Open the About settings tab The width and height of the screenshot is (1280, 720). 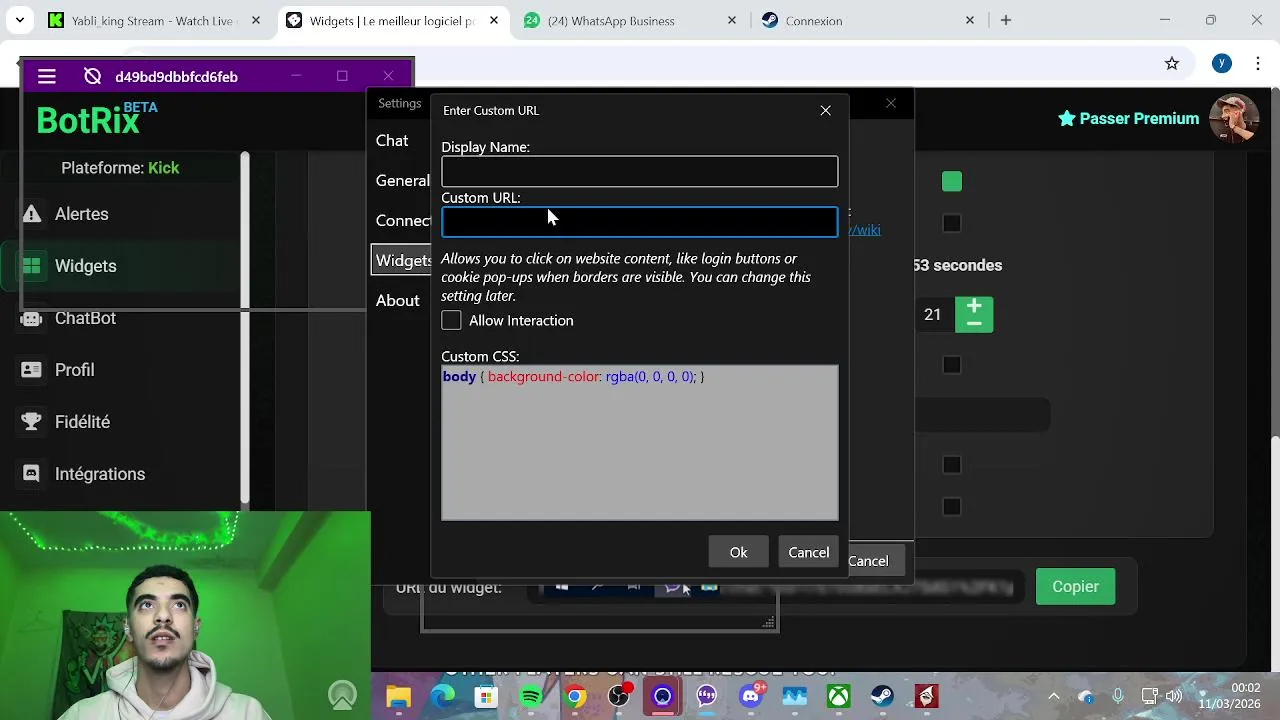click(398, 301)
